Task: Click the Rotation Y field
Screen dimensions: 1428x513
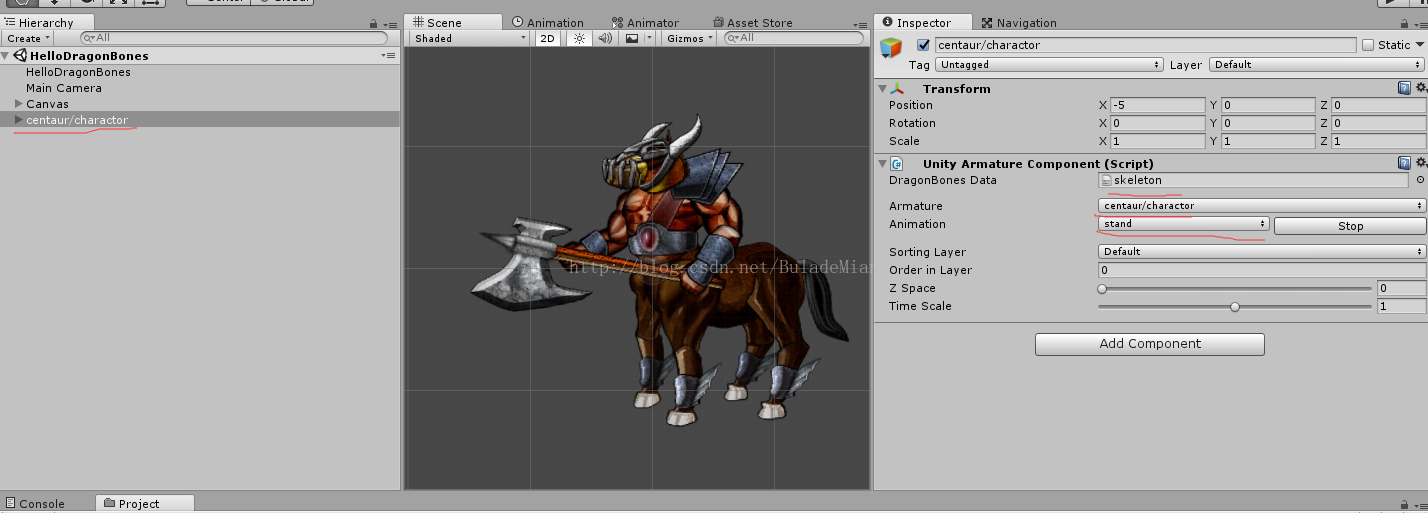Action: click(1268, 123)
